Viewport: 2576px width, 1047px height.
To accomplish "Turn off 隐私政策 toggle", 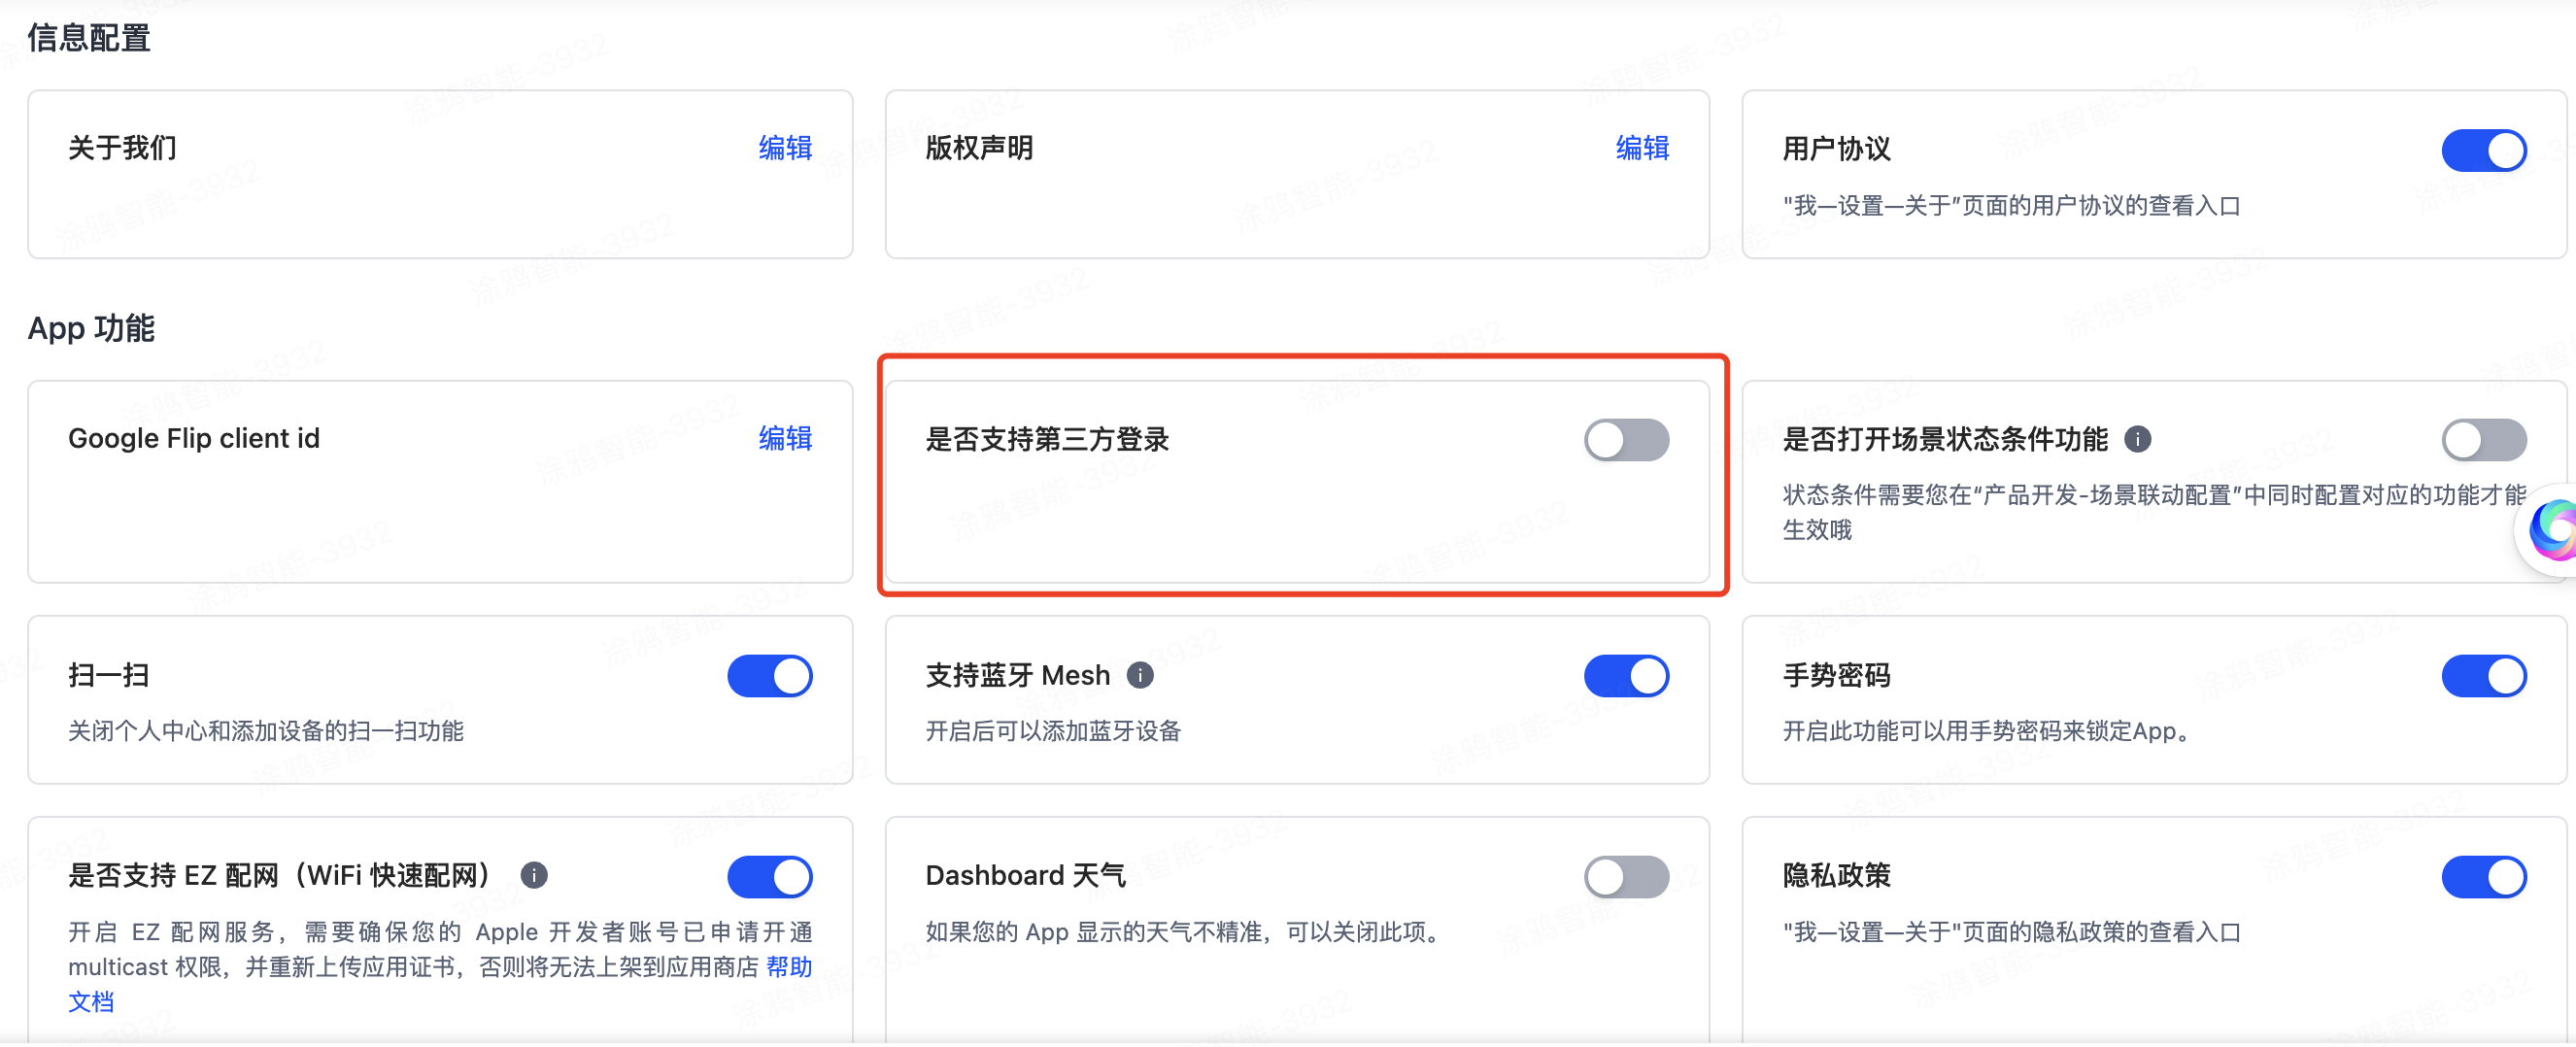I will 2484,878.
